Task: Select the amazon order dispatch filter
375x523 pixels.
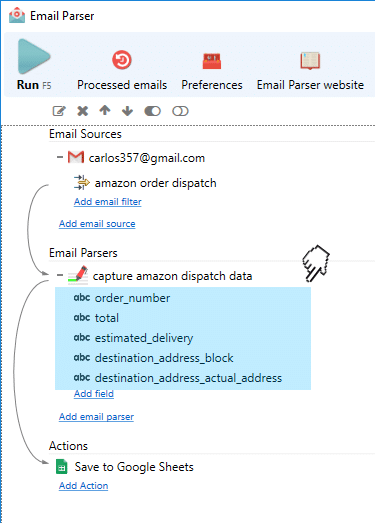Action: point(155,183)
